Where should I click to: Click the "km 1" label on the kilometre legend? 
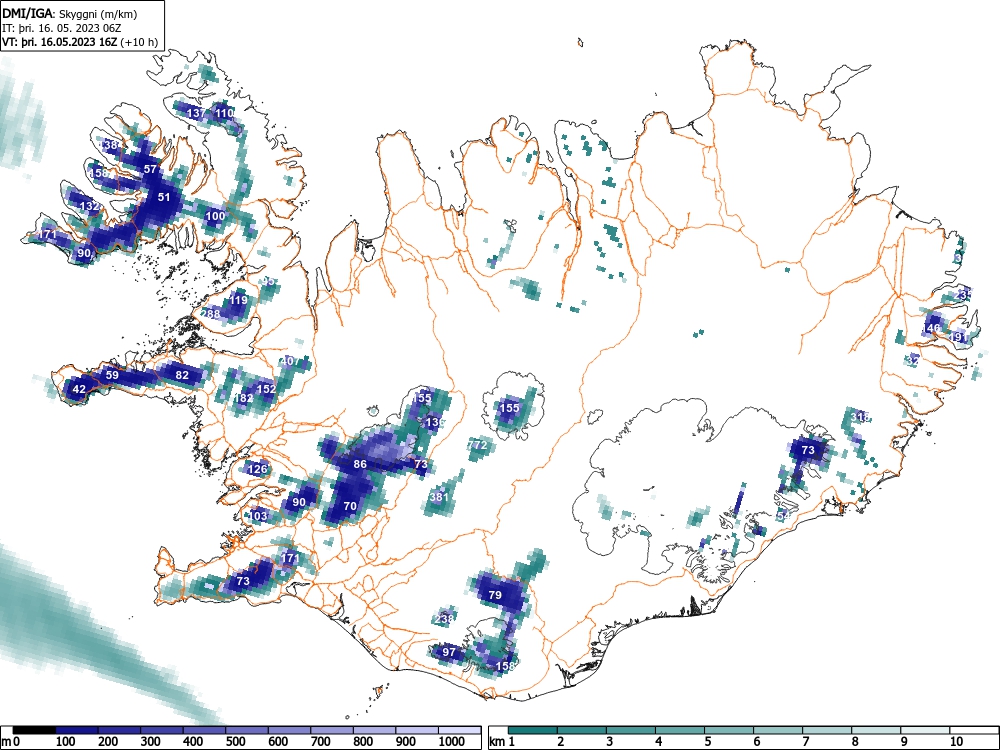[x=502, y=742]
